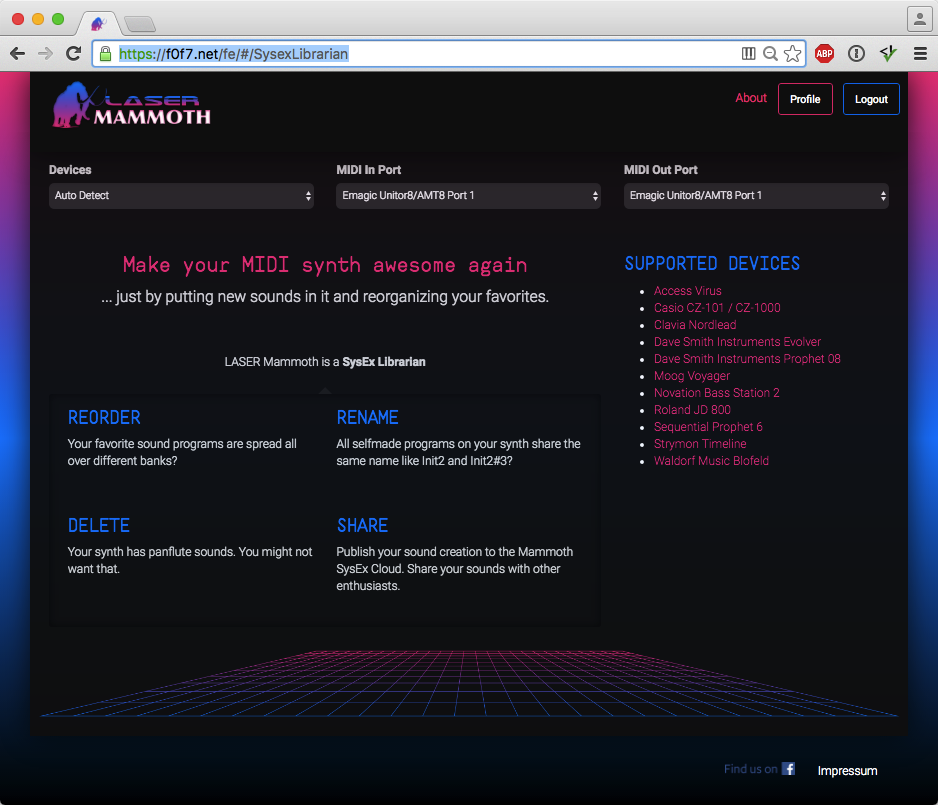Click the circular info extension icon
This screenshot has width=938, height=805.
[x=856, y=54]
